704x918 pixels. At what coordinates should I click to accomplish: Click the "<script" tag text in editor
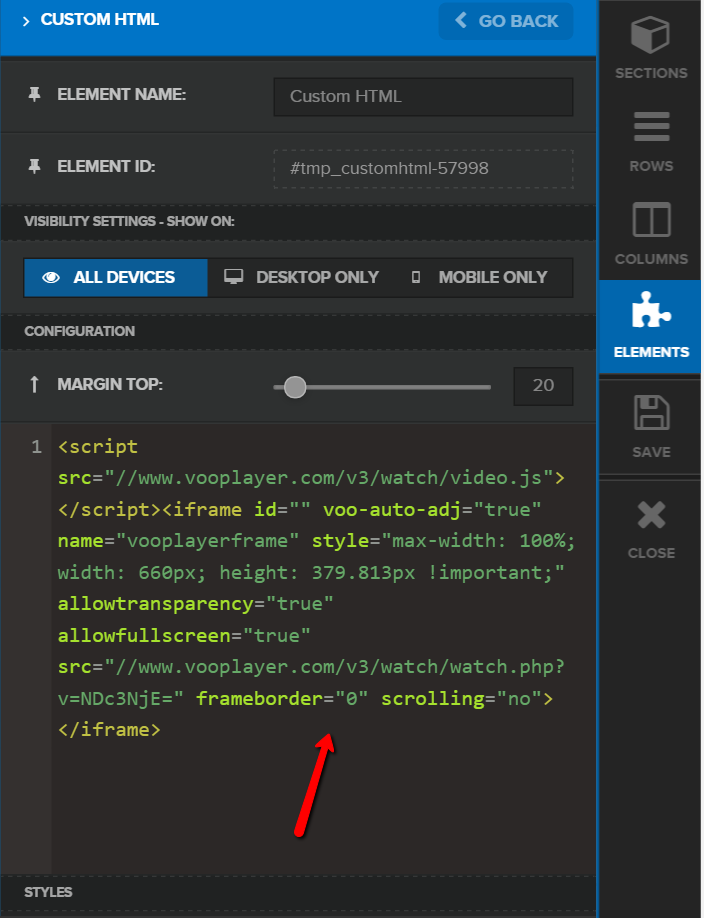pyautogui.click(x=98, y=447)
